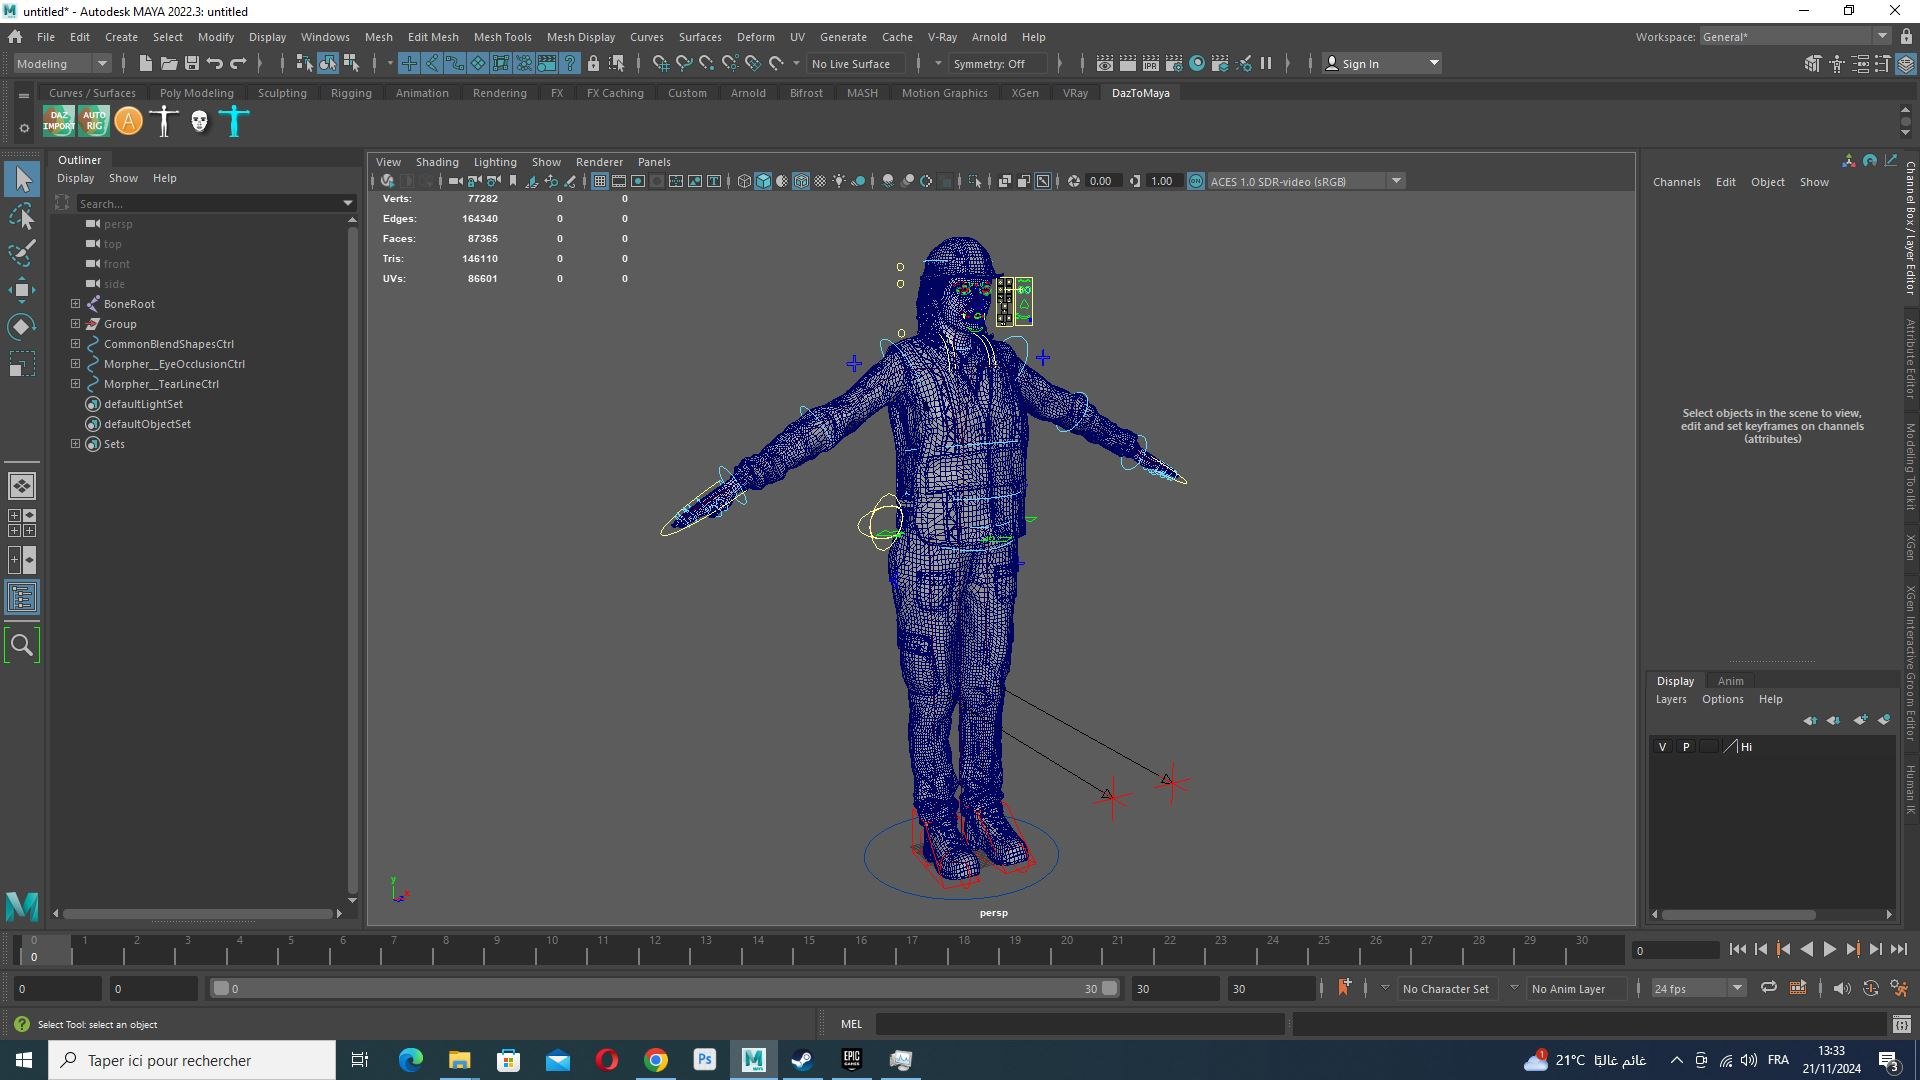Viewport: 1920px width, 1080px height.
Task: Switch to the single perspective view layout
Action: click(x=21, y=486)
